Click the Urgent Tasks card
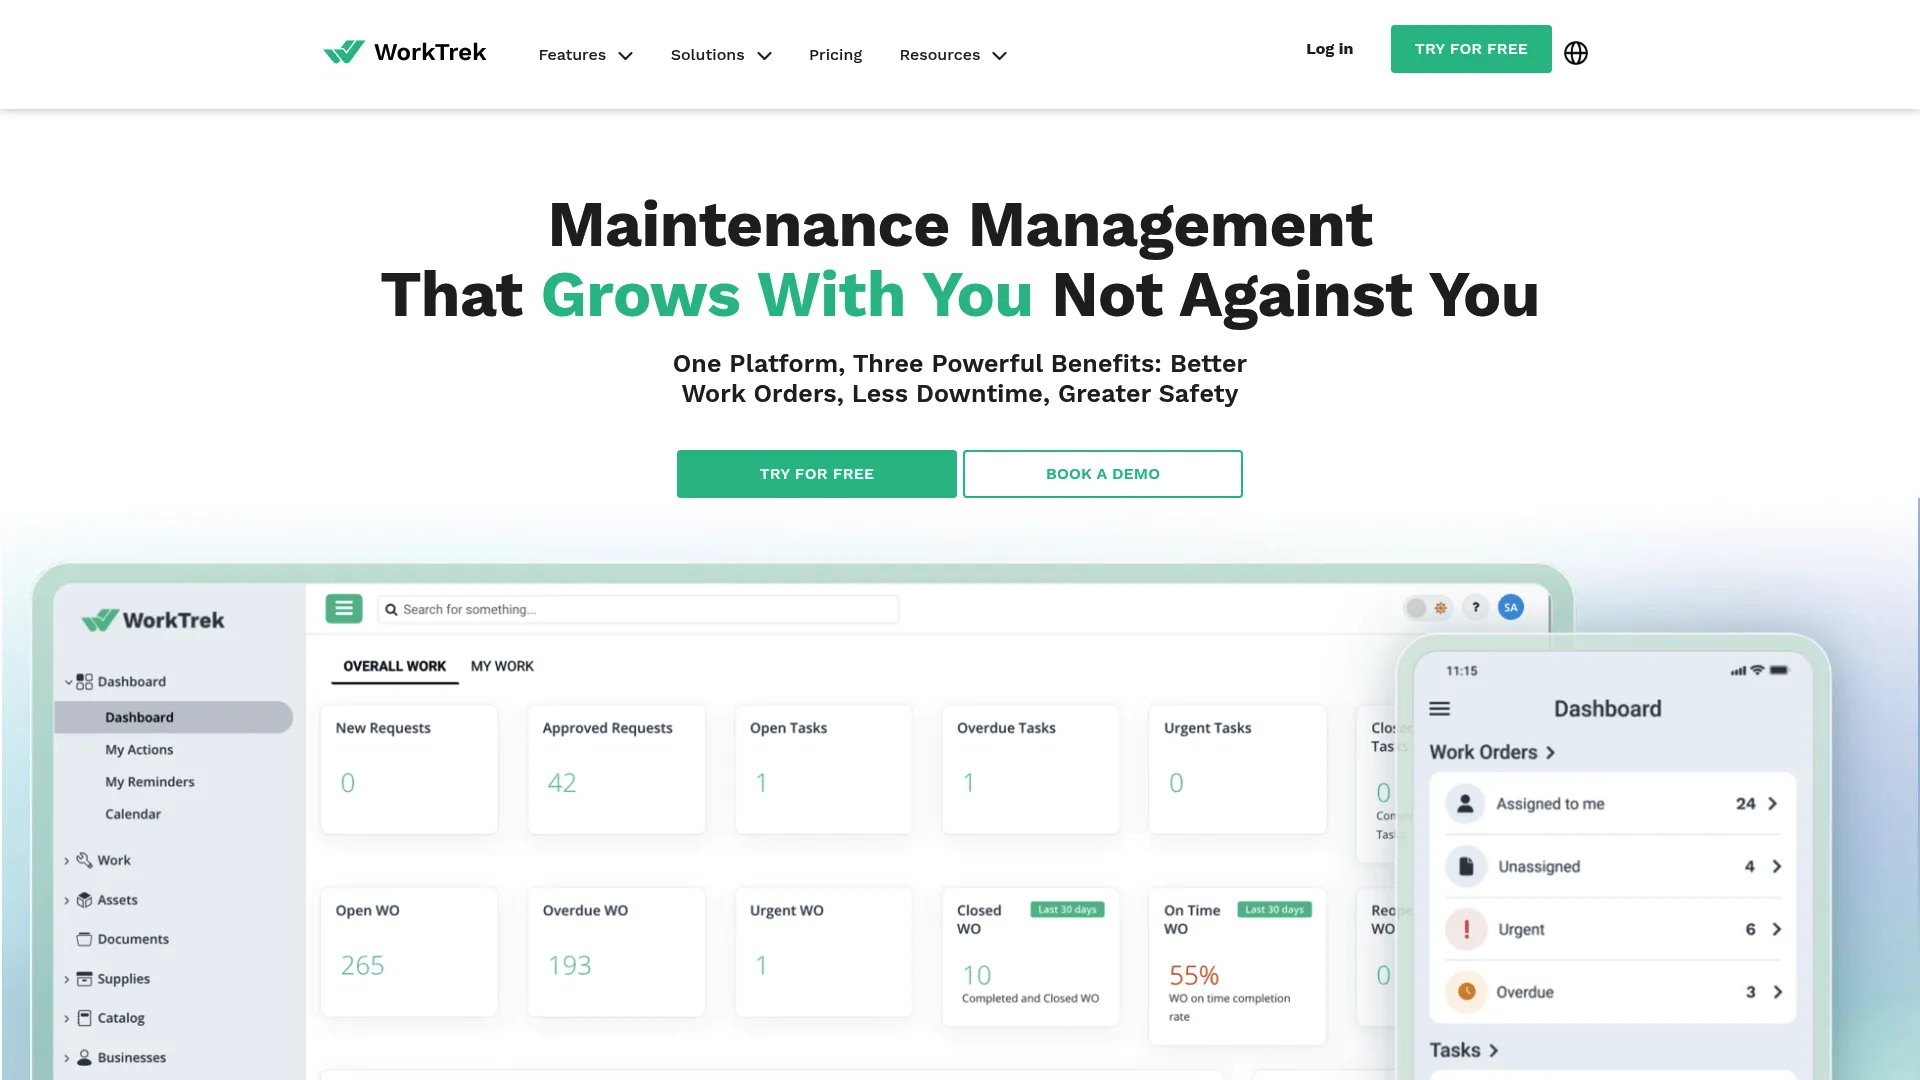The width and height of the screenshot is (1920, 1080). [1238, 769]
